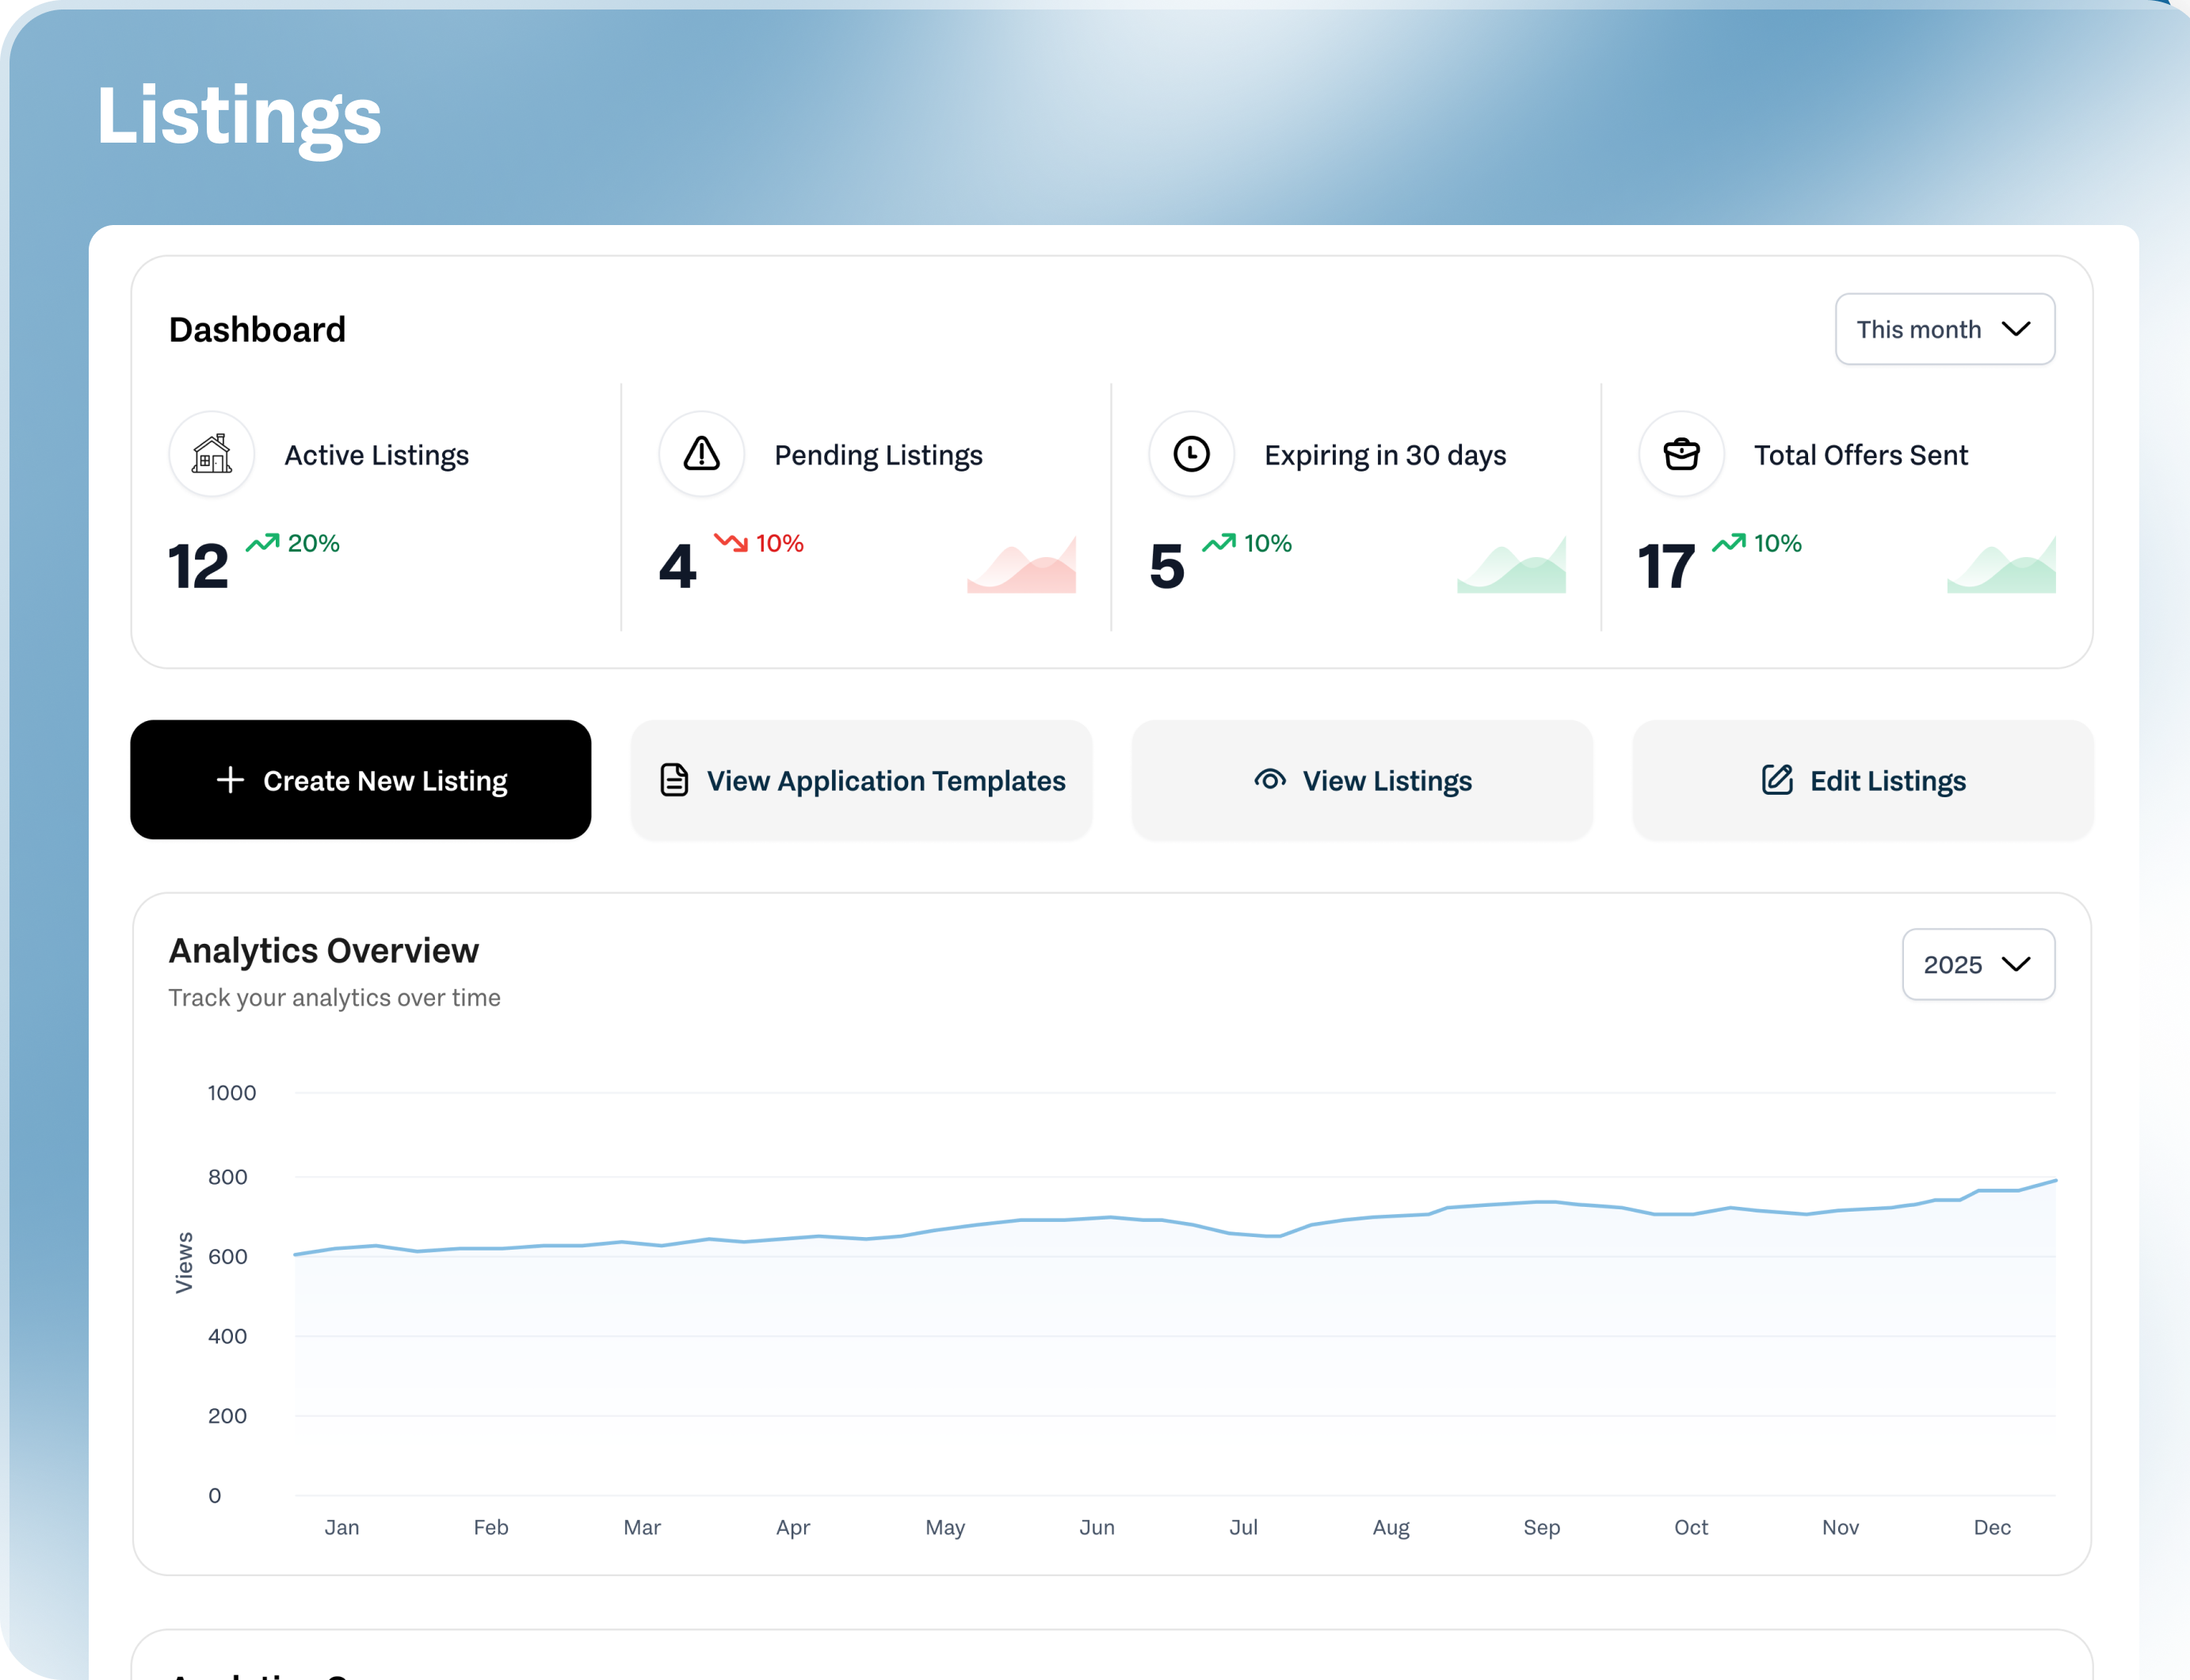Image resolution: width=2190 pixels, height=1680 pixels.
Task: Click the Pending Listings red sparkline chart
Action: [1021, 565]
